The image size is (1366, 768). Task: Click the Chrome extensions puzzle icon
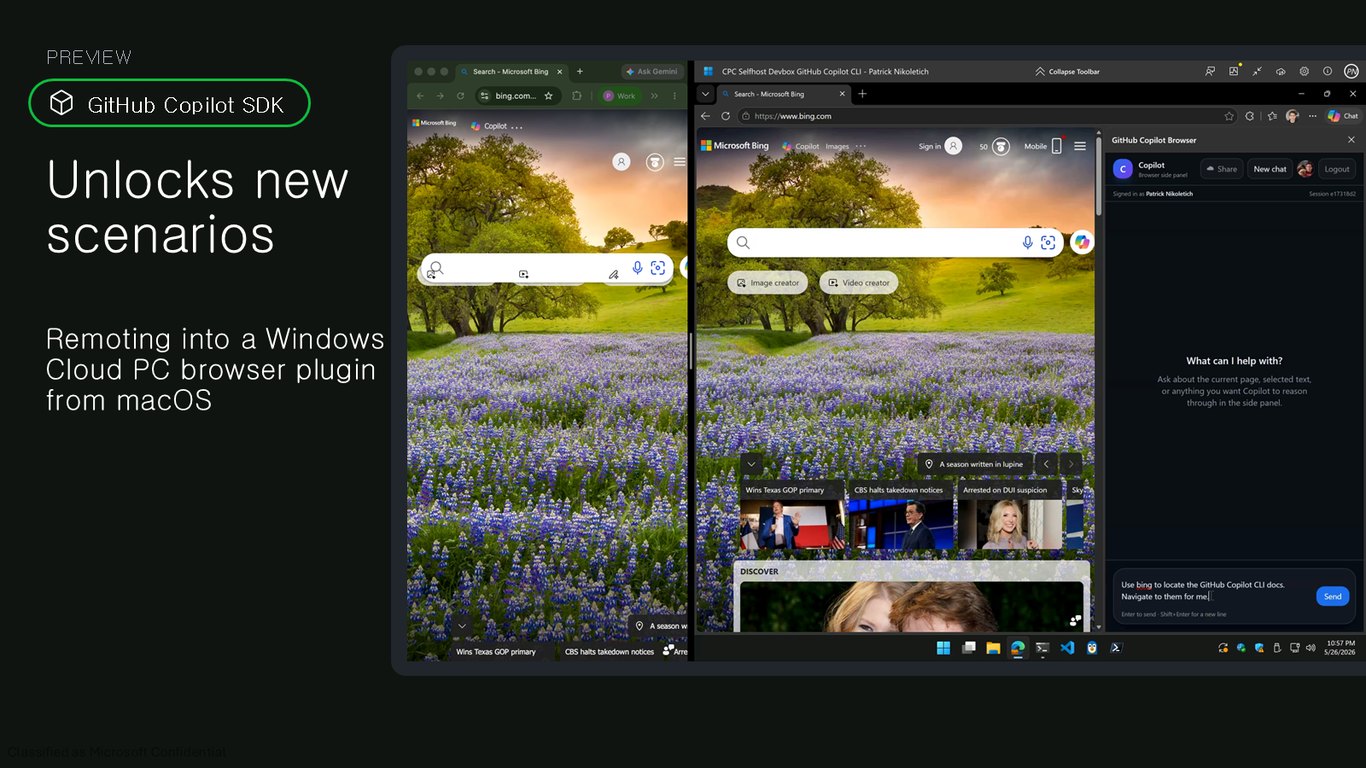(x=576, y=96)
